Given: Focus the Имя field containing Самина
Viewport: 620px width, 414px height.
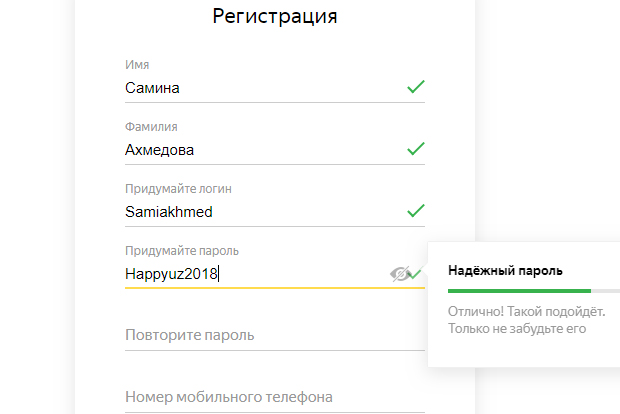Looking at the screenshot, I should click(x=260, y=88).
